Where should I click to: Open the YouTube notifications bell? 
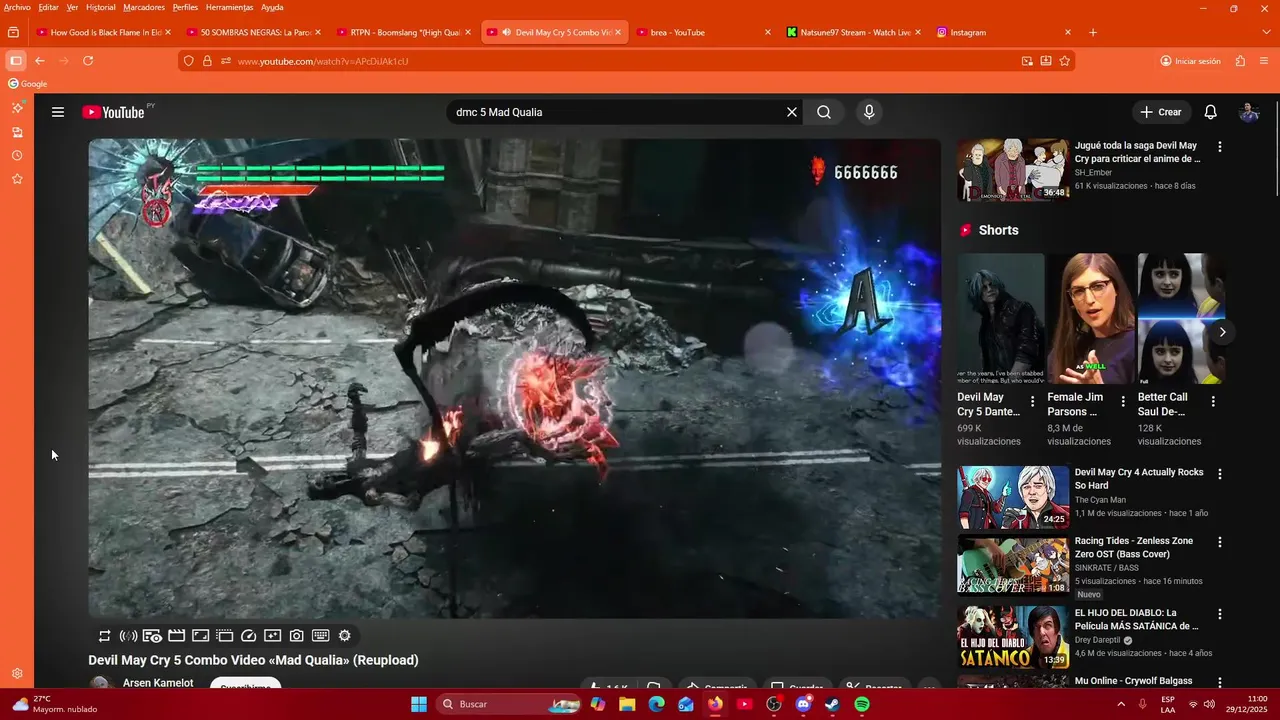click(1210, 112)
